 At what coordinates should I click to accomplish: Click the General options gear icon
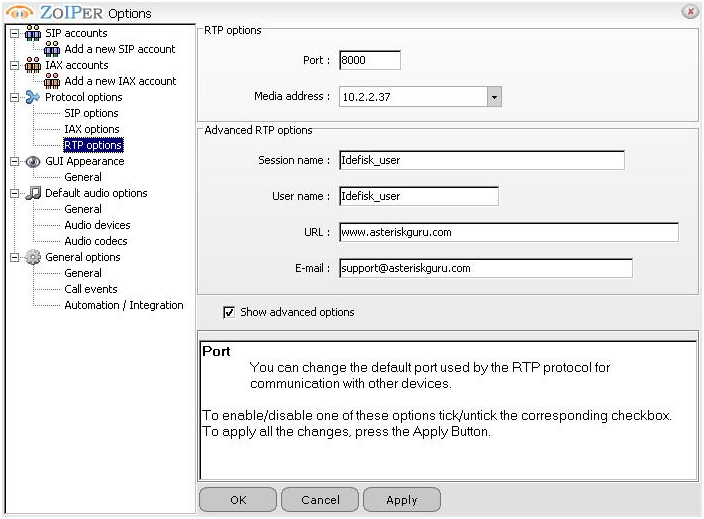click(33, 257)
